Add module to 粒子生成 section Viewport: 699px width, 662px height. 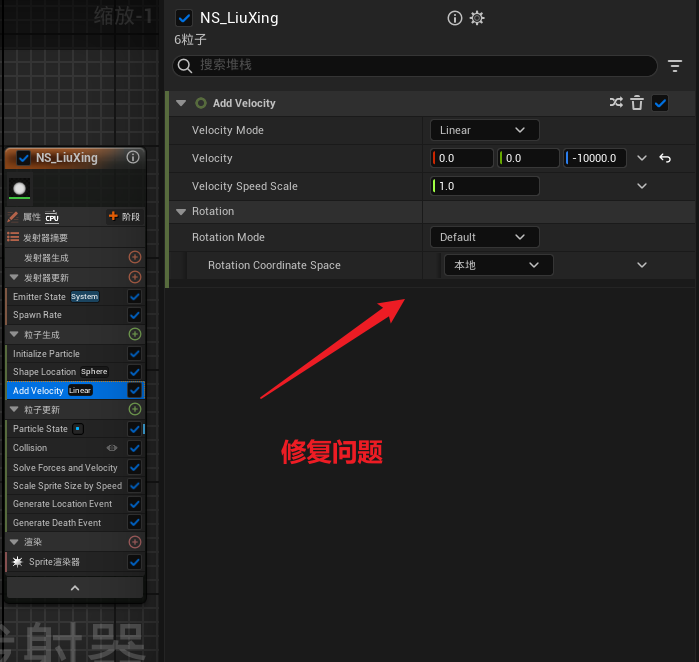(135, 334)
